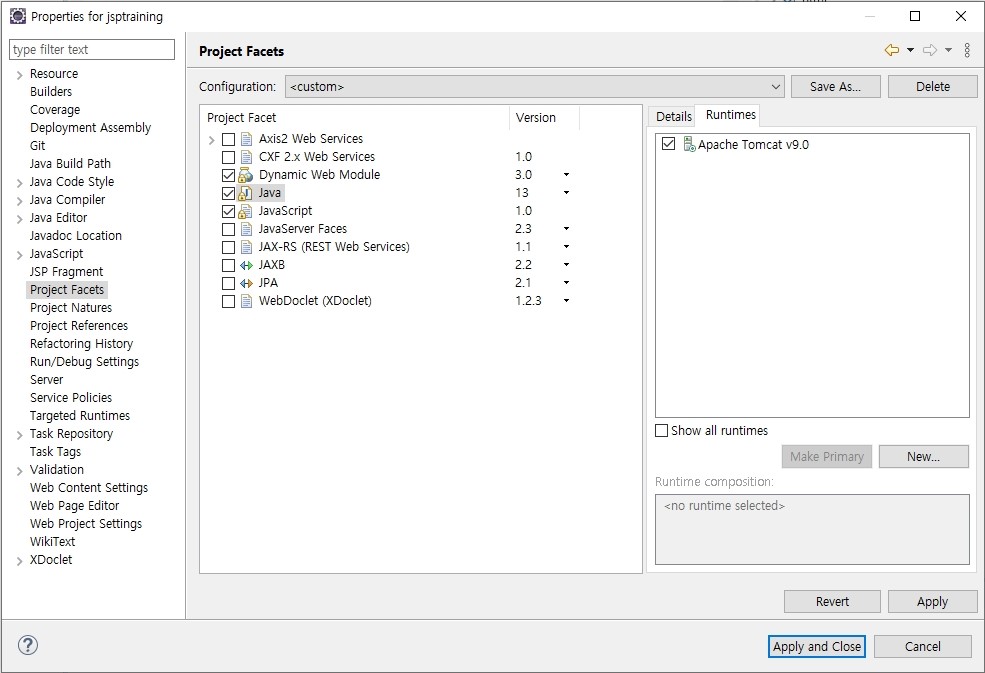The image size is (985, 673).
Task: Click the Axis2 Web Services document icon
Action: 247,139
